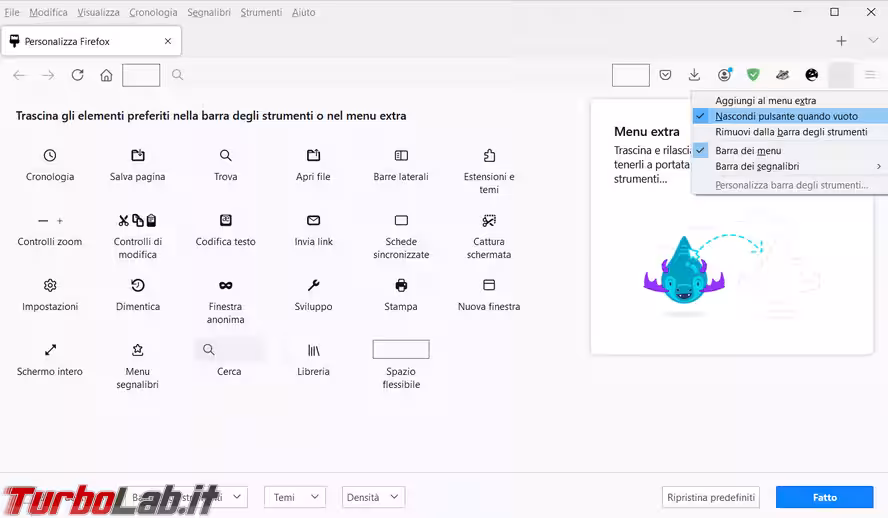Select the Controlli di modifica icons
The height and width of the screenshot is (518, 888).
pyautogui.click(x=138, y=220)
